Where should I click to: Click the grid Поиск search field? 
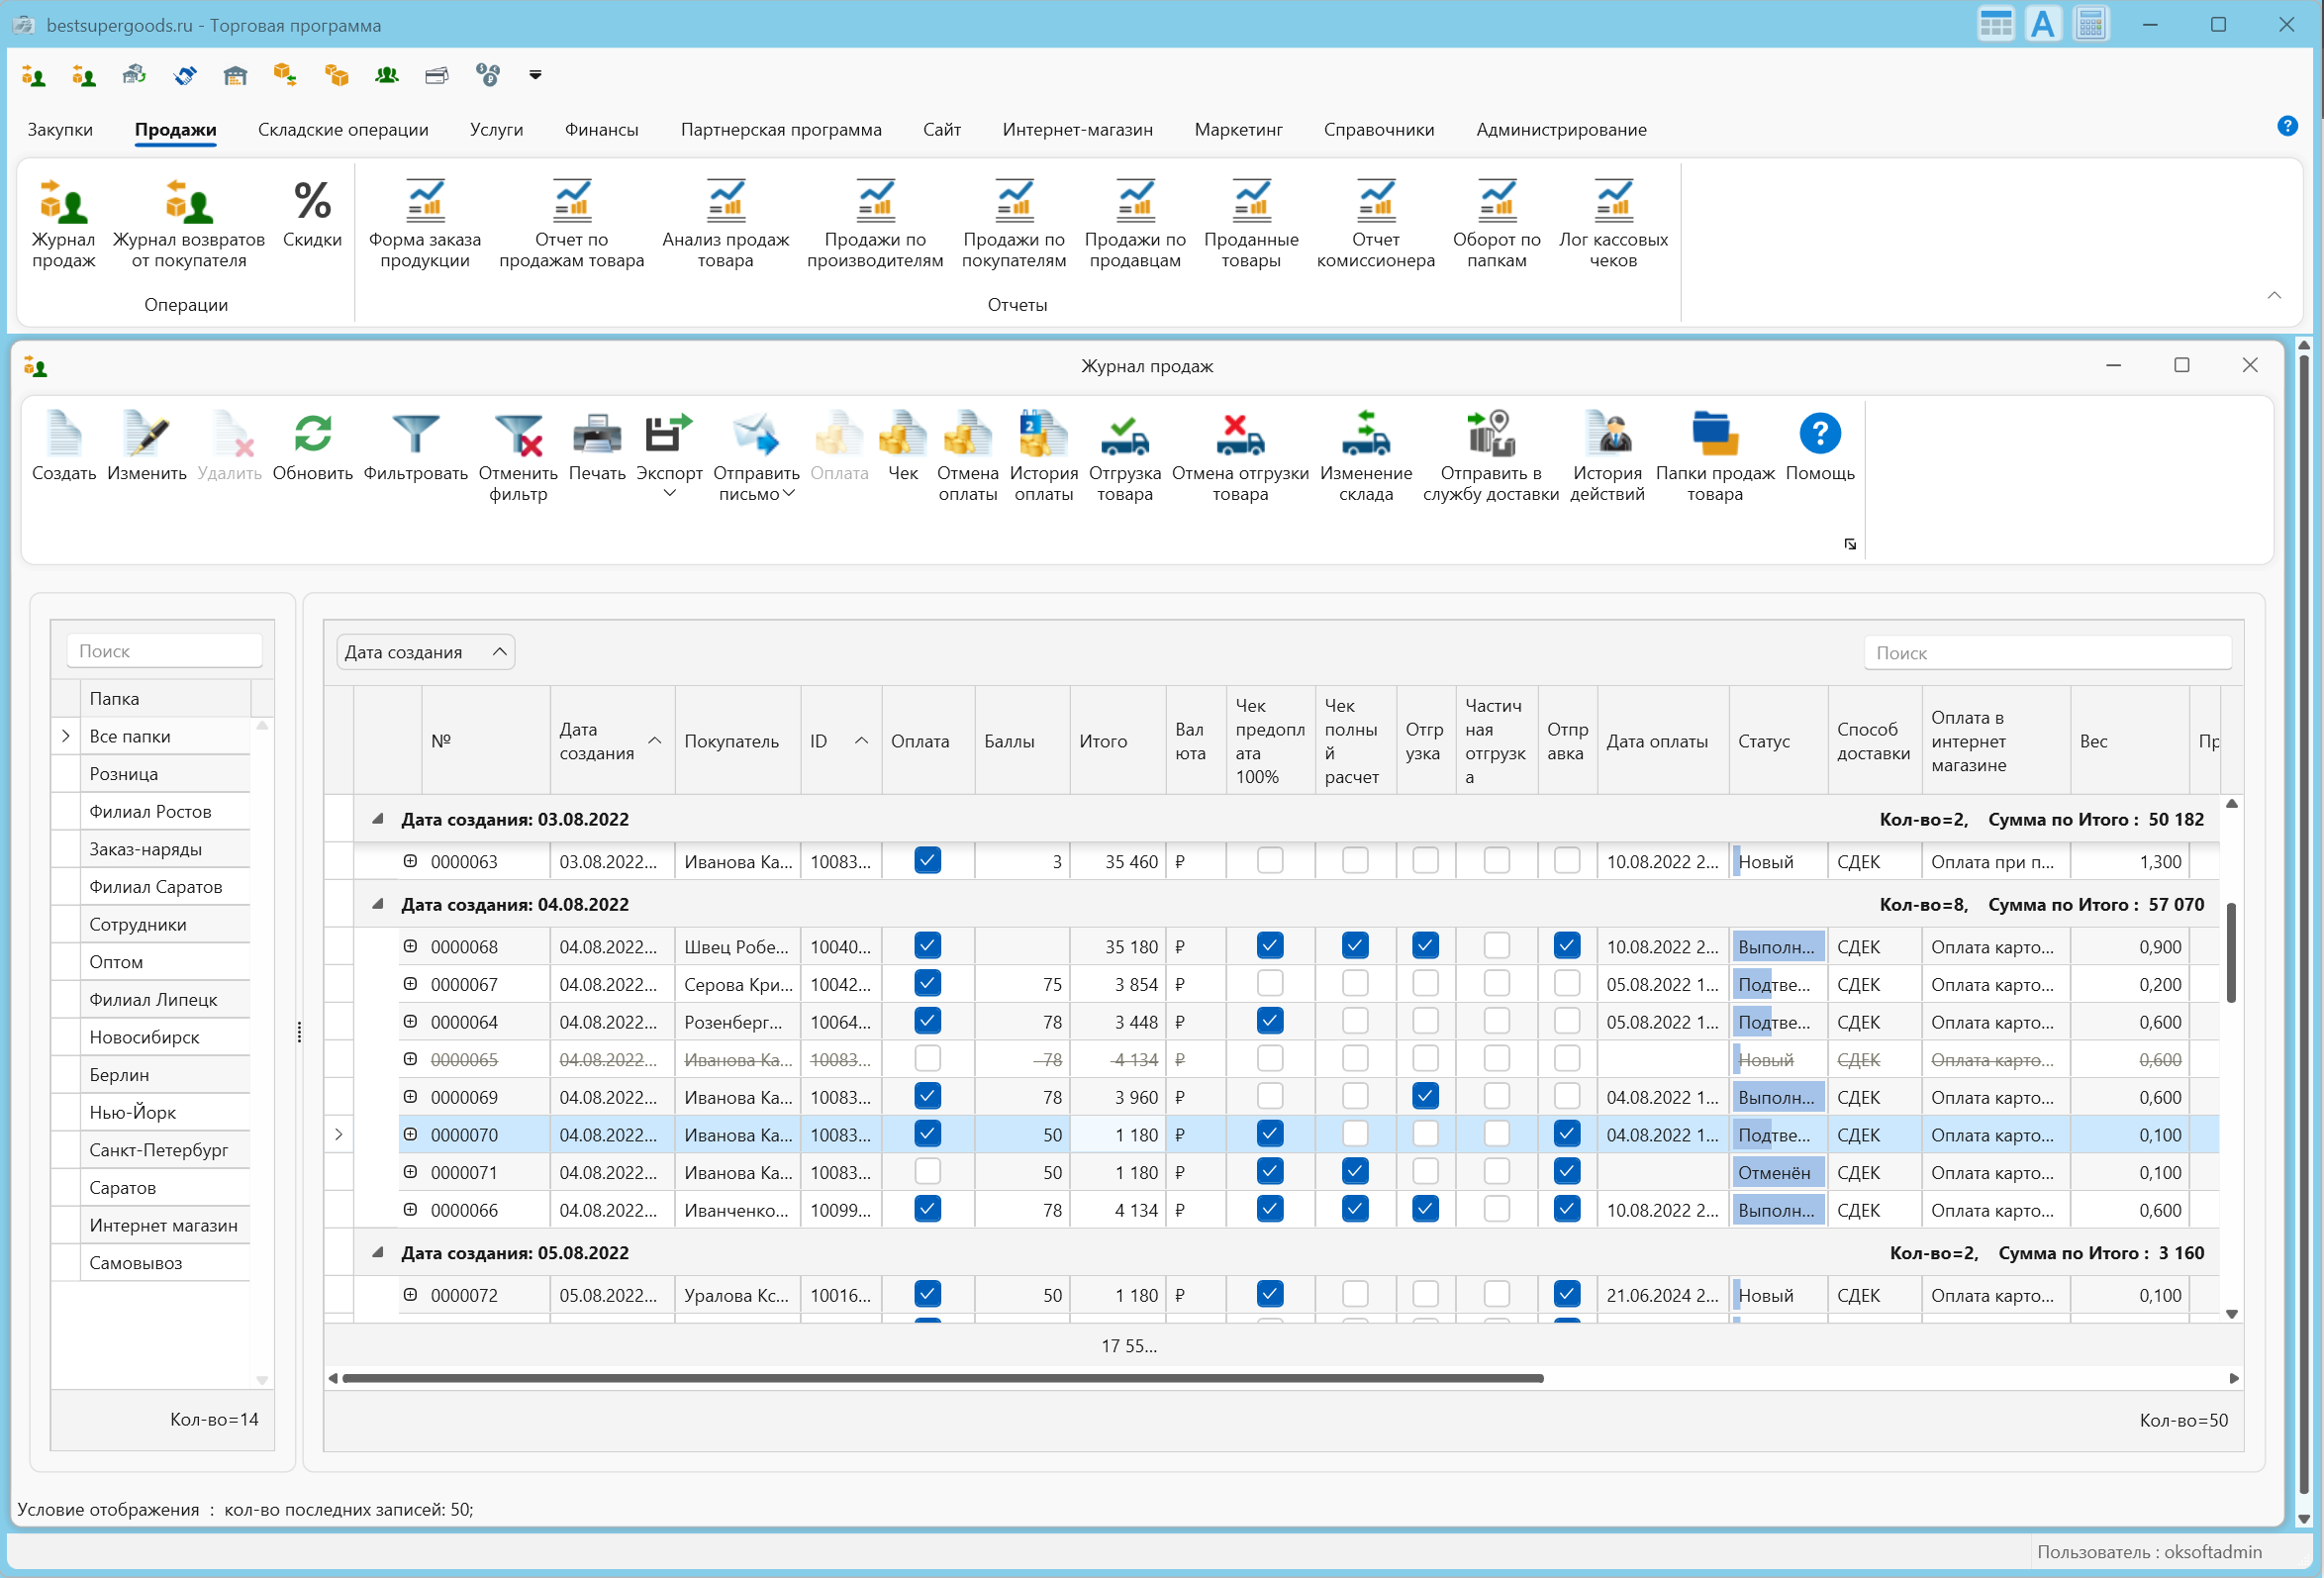2046,652
